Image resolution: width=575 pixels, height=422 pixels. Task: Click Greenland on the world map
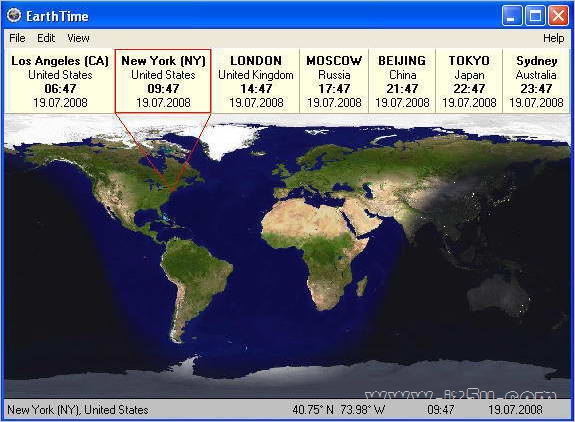tap(227, 141)
